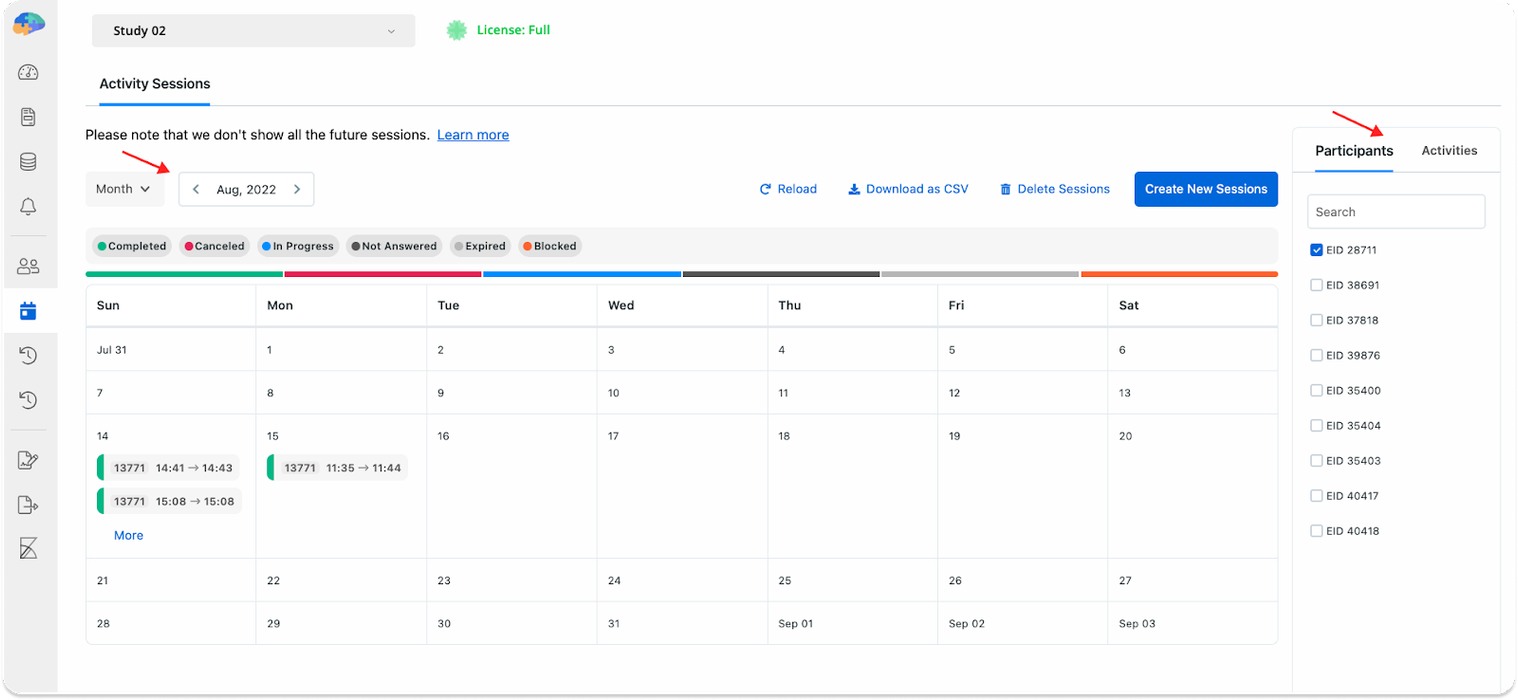Screen dimensions: 1518x700
Task: Select the calendar sessions icon in sidebar
Action: point(29,310)
